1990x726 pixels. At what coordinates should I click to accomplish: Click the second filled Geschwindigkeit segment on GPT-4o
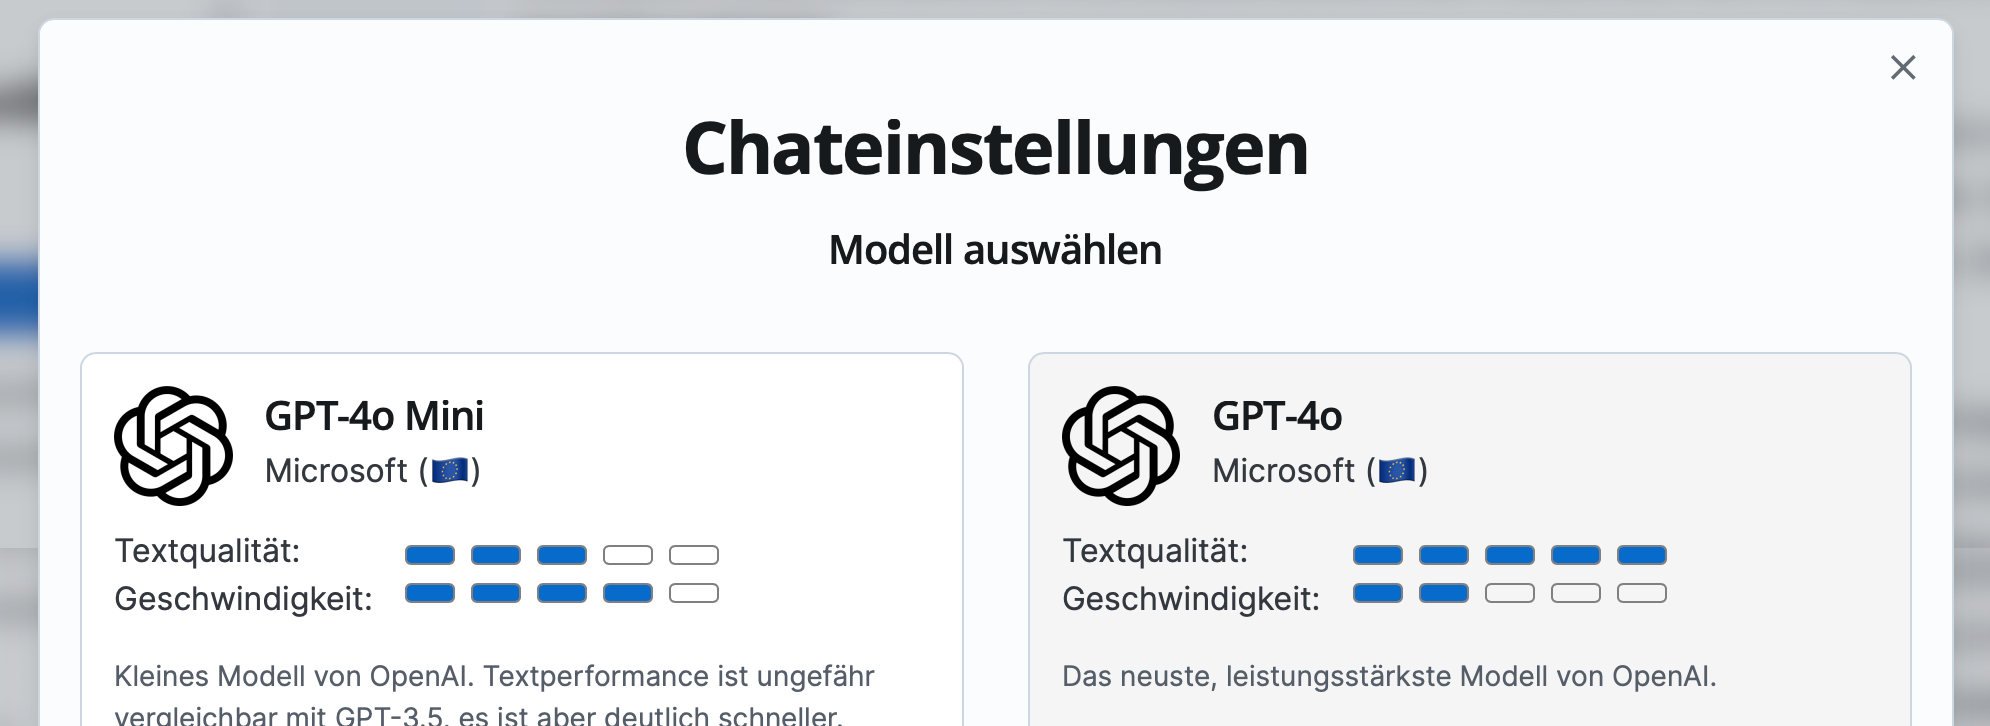1443,592
